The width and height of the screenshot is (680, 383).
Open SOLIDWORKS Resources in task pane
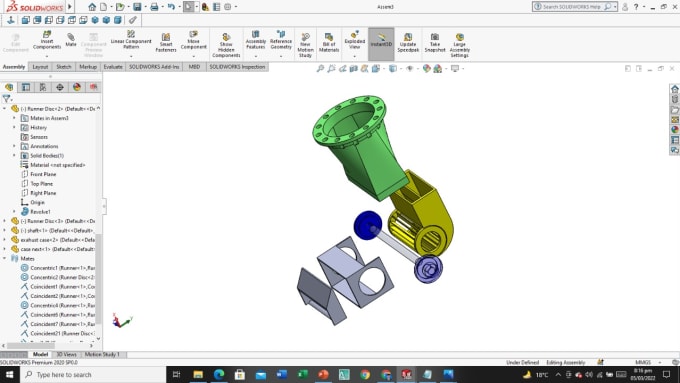click(675, 89)
